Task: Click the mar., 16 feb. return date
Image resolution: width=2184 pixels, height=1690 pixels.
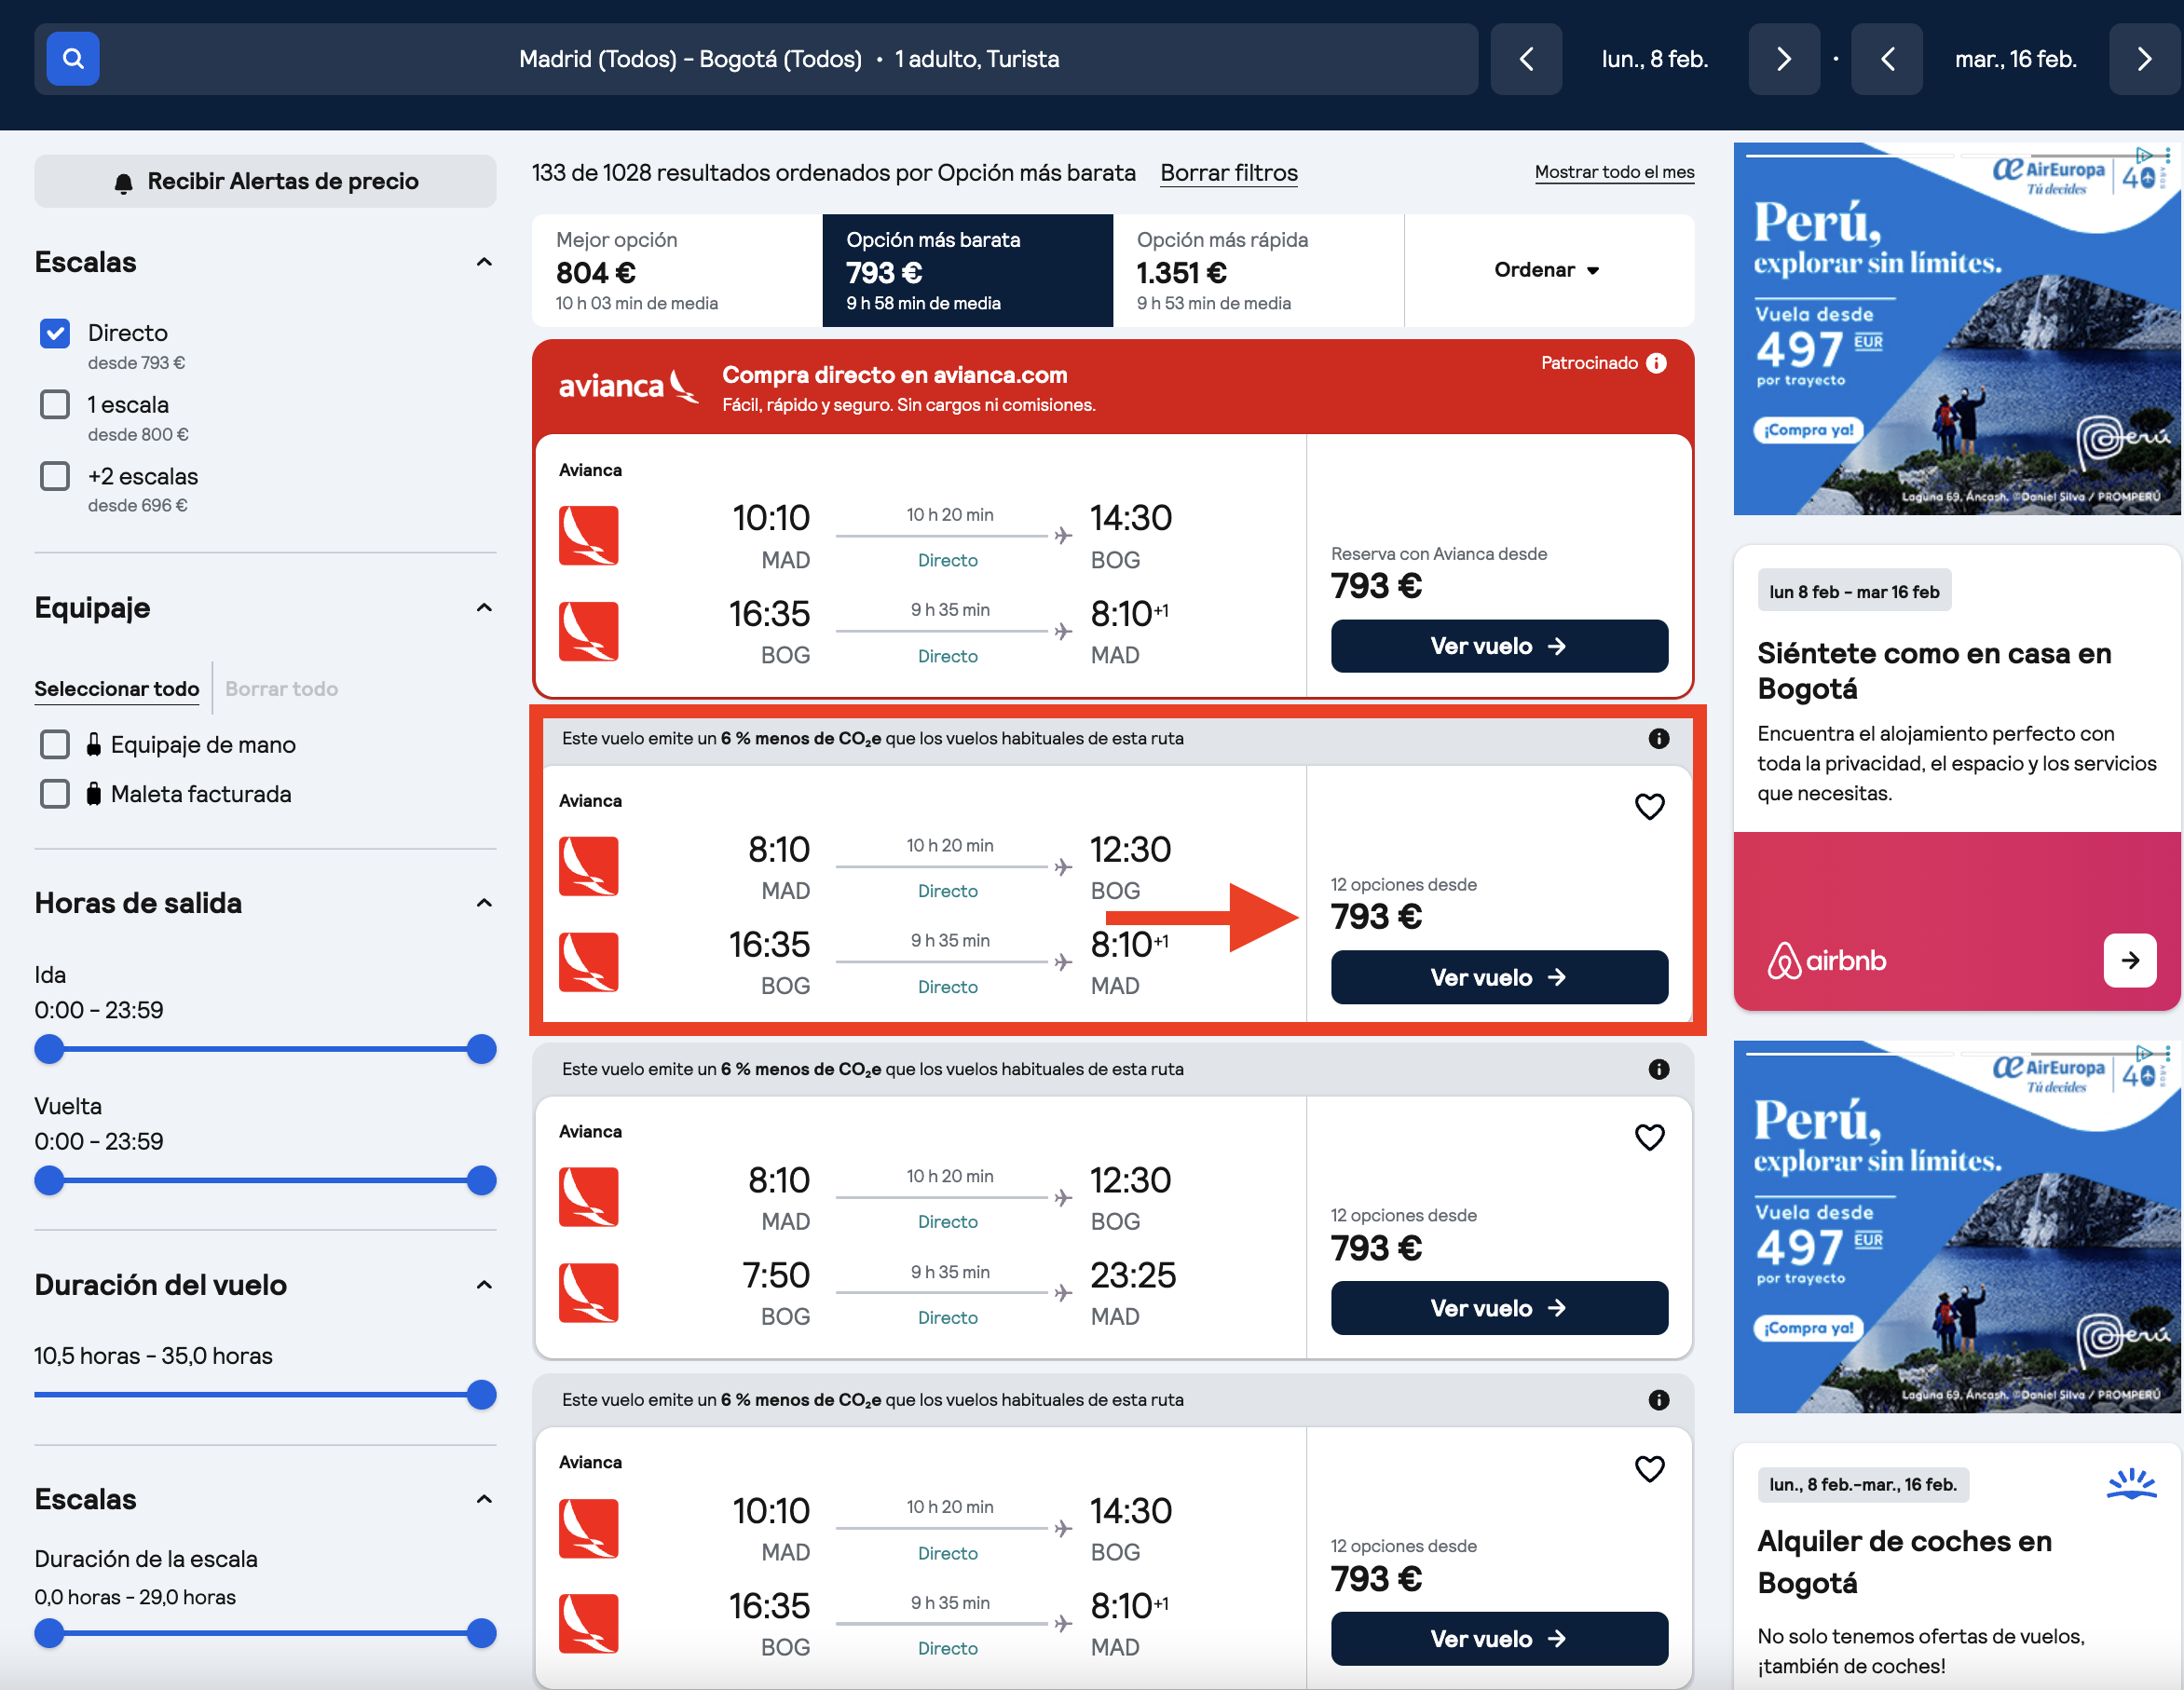Action: (x=2015, y=59)
